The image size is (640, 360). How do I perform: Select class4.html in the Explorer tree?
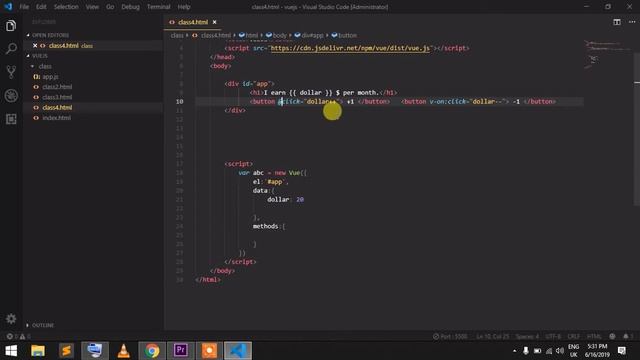tap(57, 107)
